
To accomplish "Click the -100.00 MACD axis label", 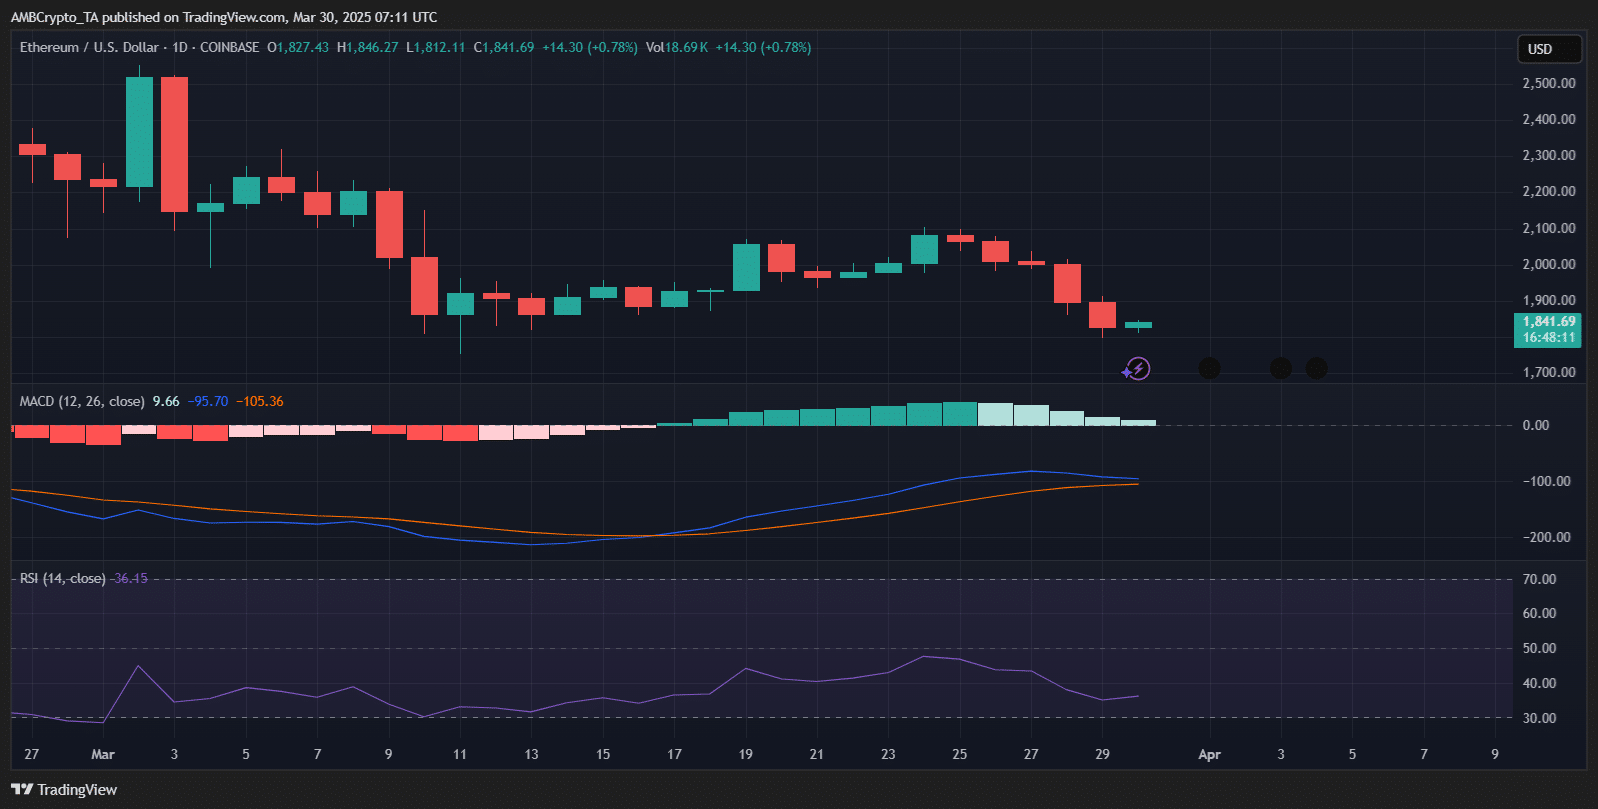I will 1546,481.
